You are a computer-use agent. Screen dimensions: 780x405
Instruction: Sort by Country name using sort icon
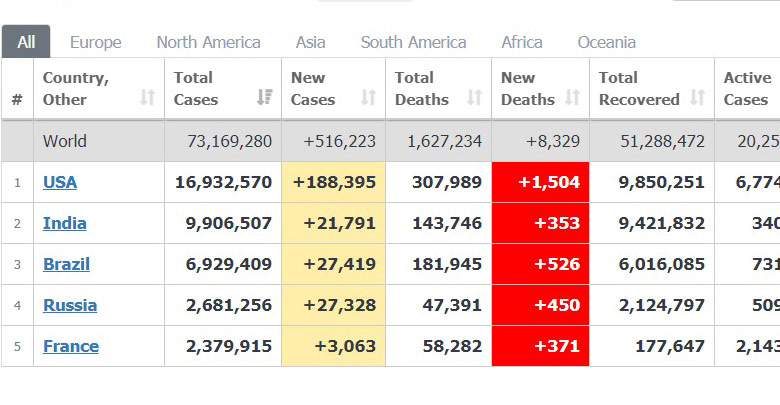147,98
